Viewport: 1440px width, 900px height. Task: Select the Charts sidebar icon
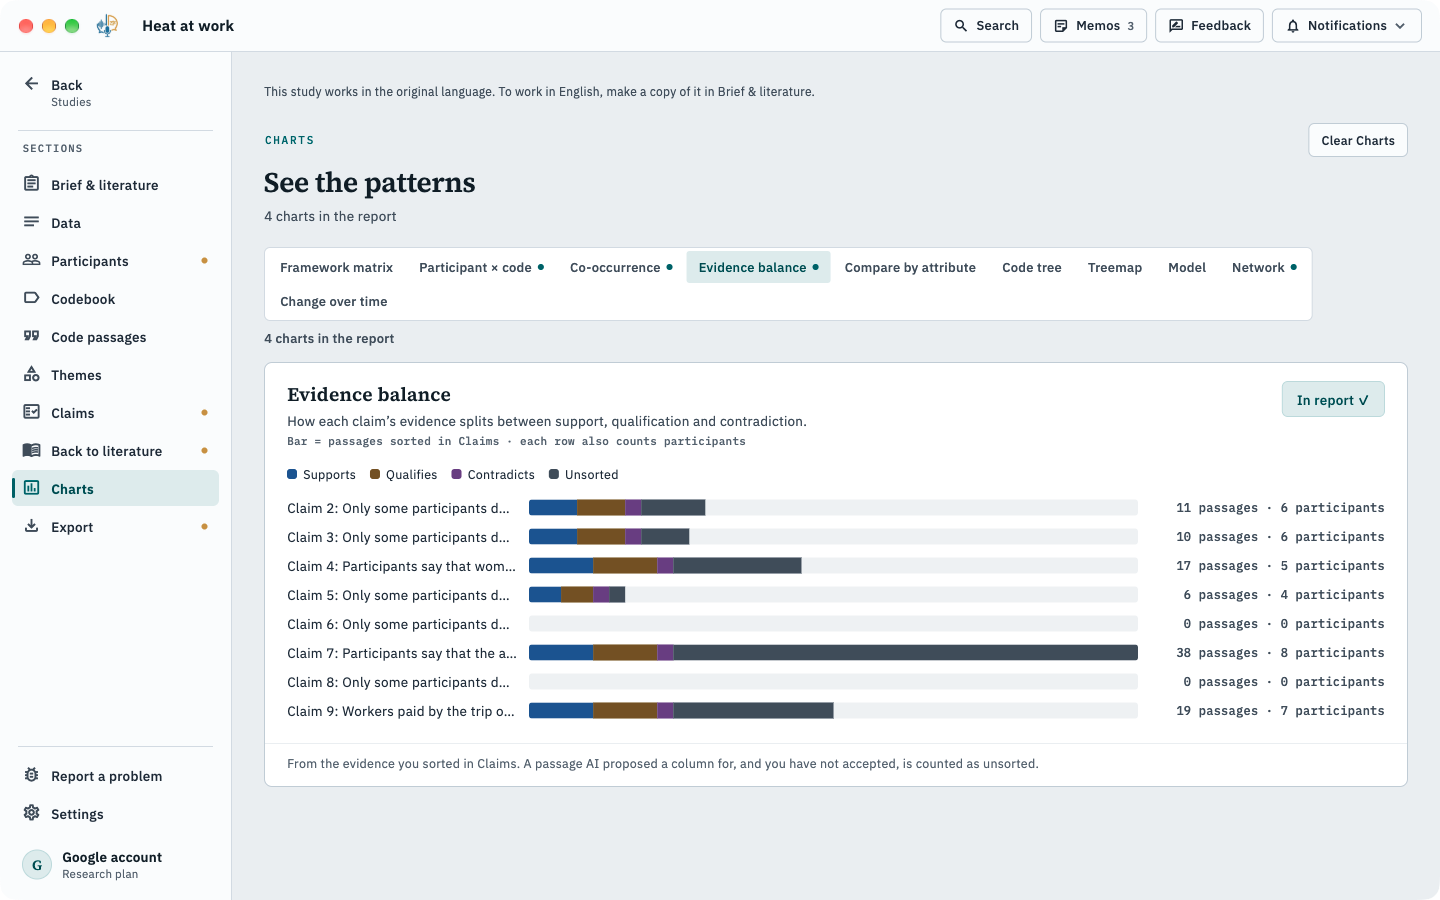click(31, 488)
